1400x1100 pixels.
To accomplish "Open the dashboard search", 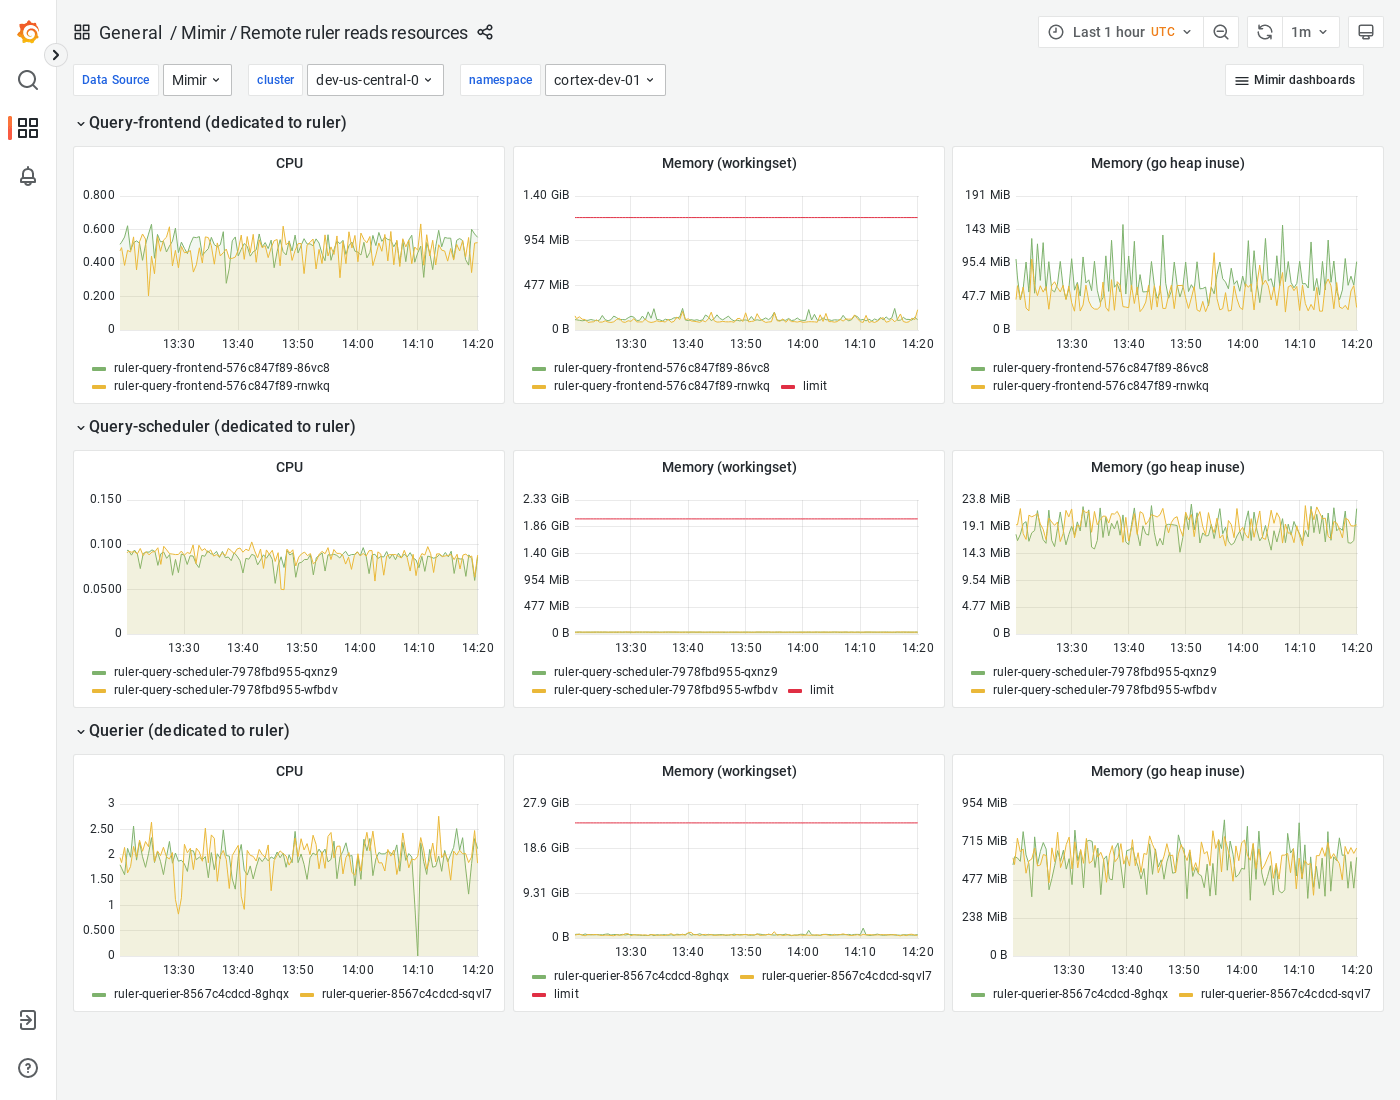I will pyautogui.click(x=28, y=80).
